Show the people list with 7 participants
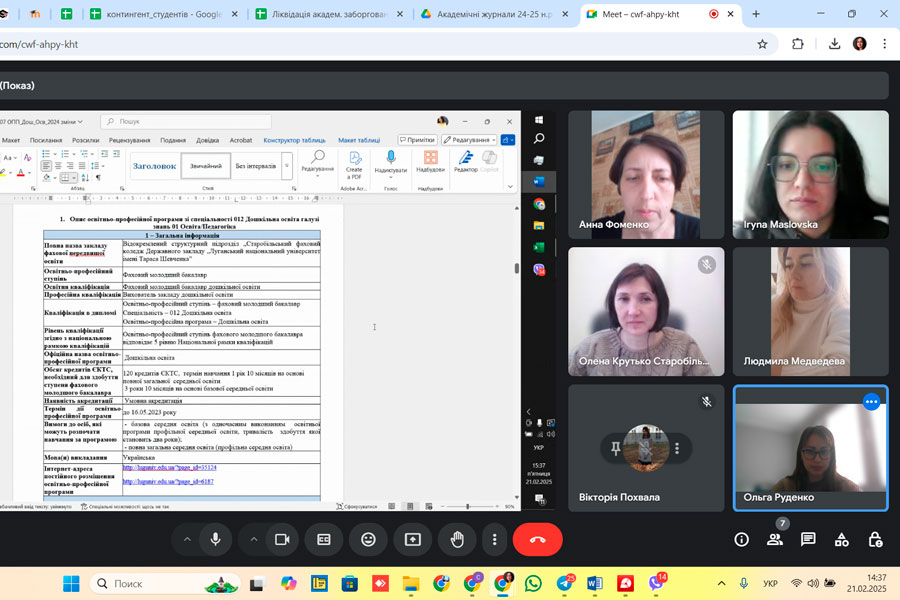900x600 pixels. [775, 540]
